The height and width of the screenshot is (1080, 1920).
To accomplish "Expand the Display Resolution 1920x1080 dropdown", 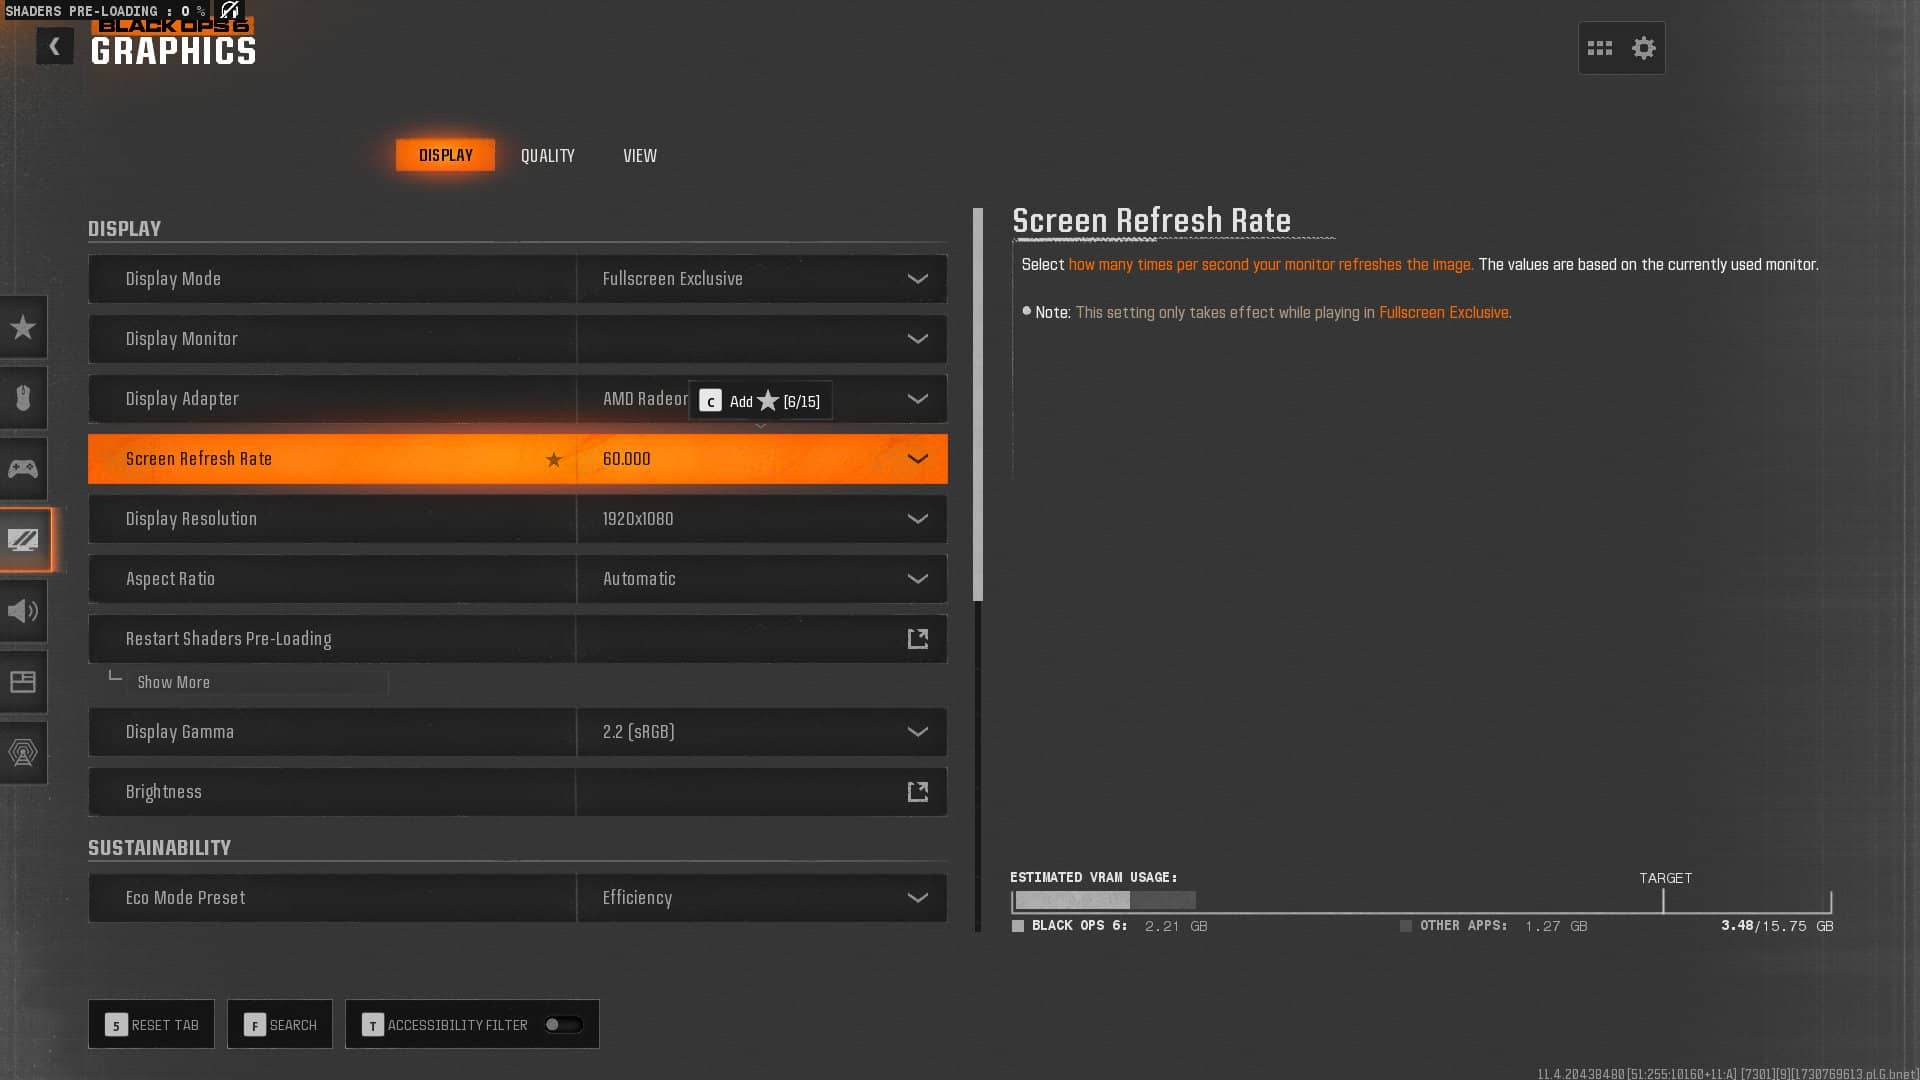I will click(x=762, y=519).
